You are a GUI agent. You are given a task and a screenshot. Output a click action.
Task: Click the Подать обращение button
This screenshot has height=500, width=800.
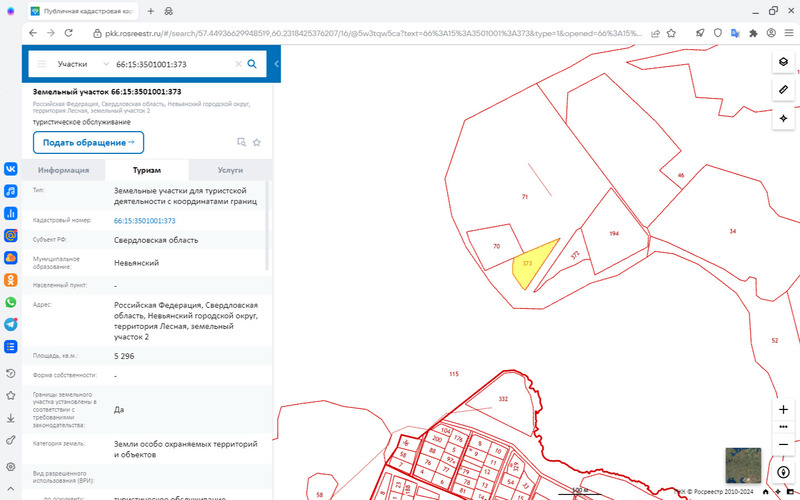tap(88, 142)
